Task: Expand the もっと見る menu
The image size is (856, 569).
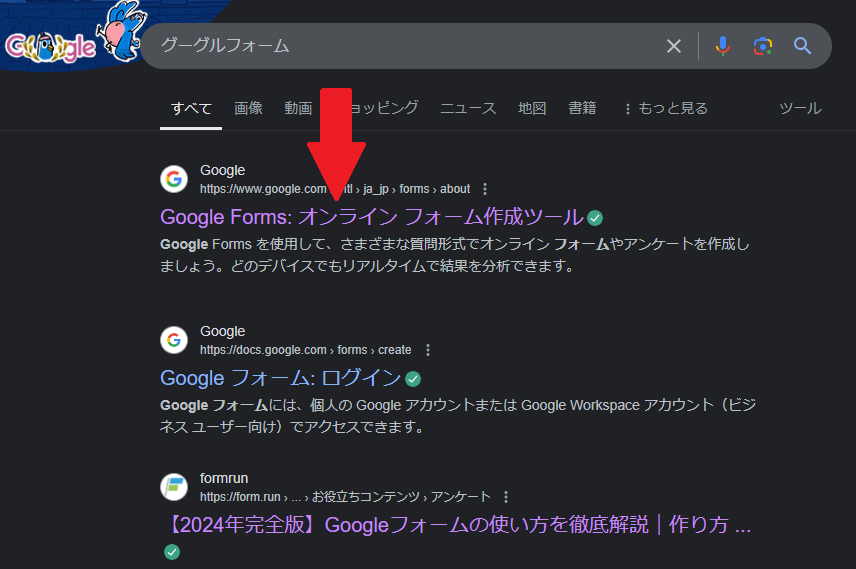Action: point(664,108)
